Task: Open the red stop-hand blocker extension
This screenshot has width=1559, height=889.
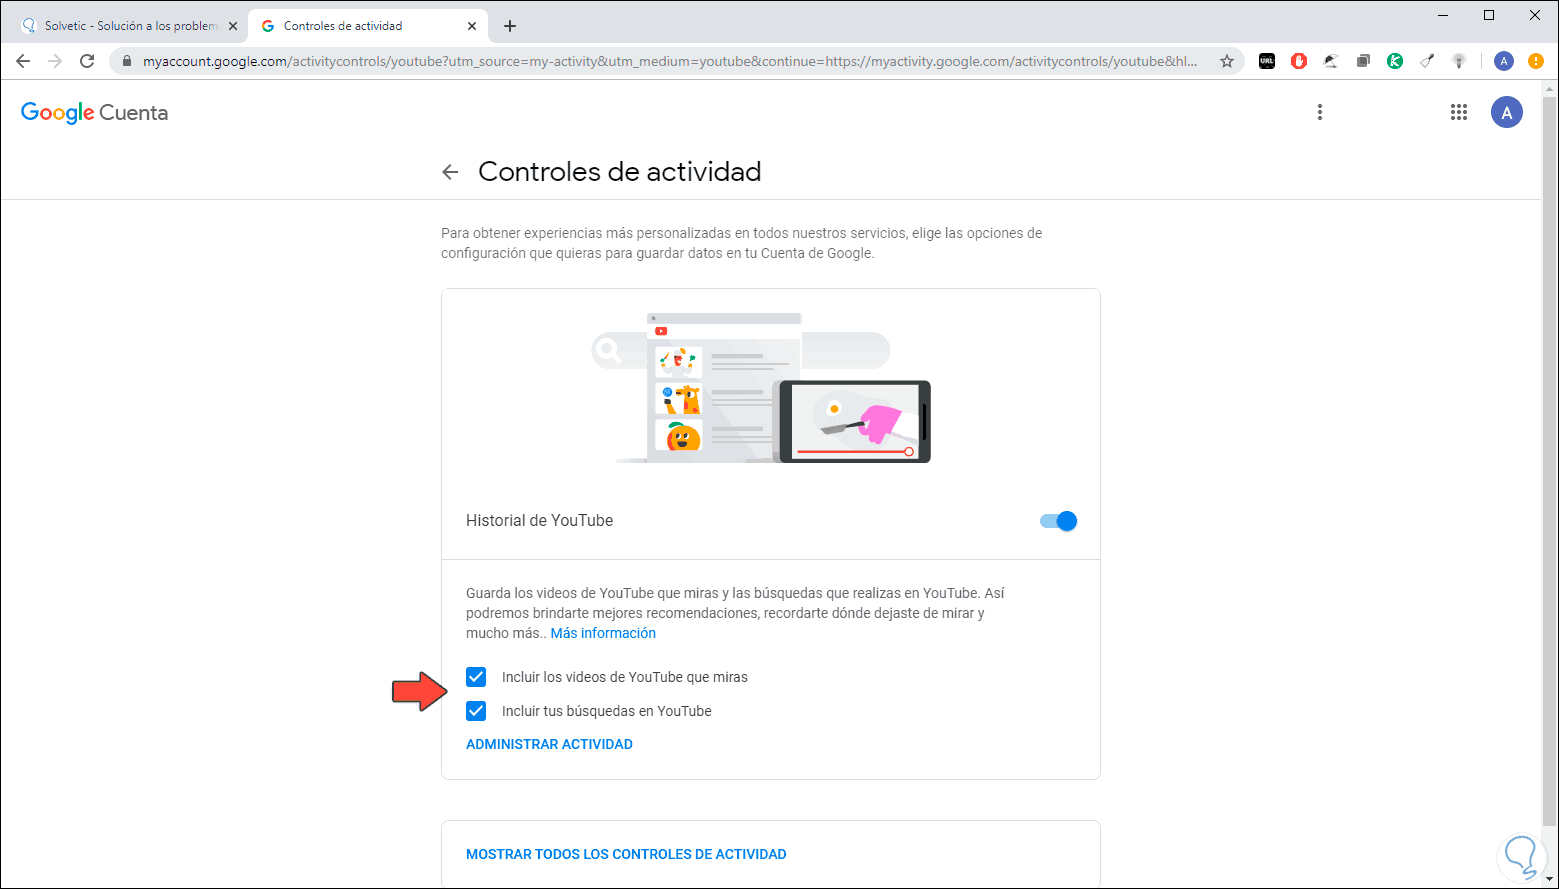Action: coord(1299,61)
